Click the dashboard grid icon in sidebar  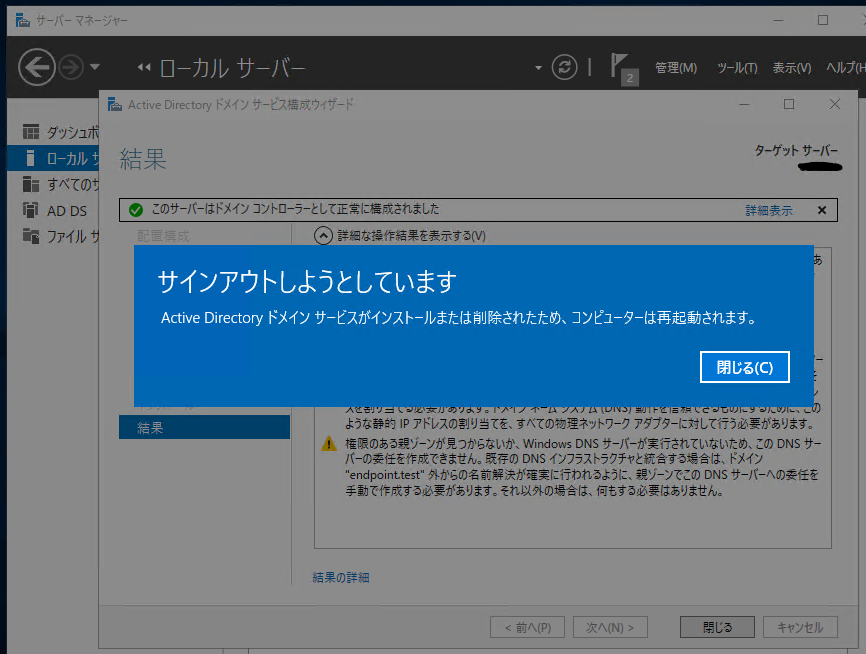pos(31,131)
